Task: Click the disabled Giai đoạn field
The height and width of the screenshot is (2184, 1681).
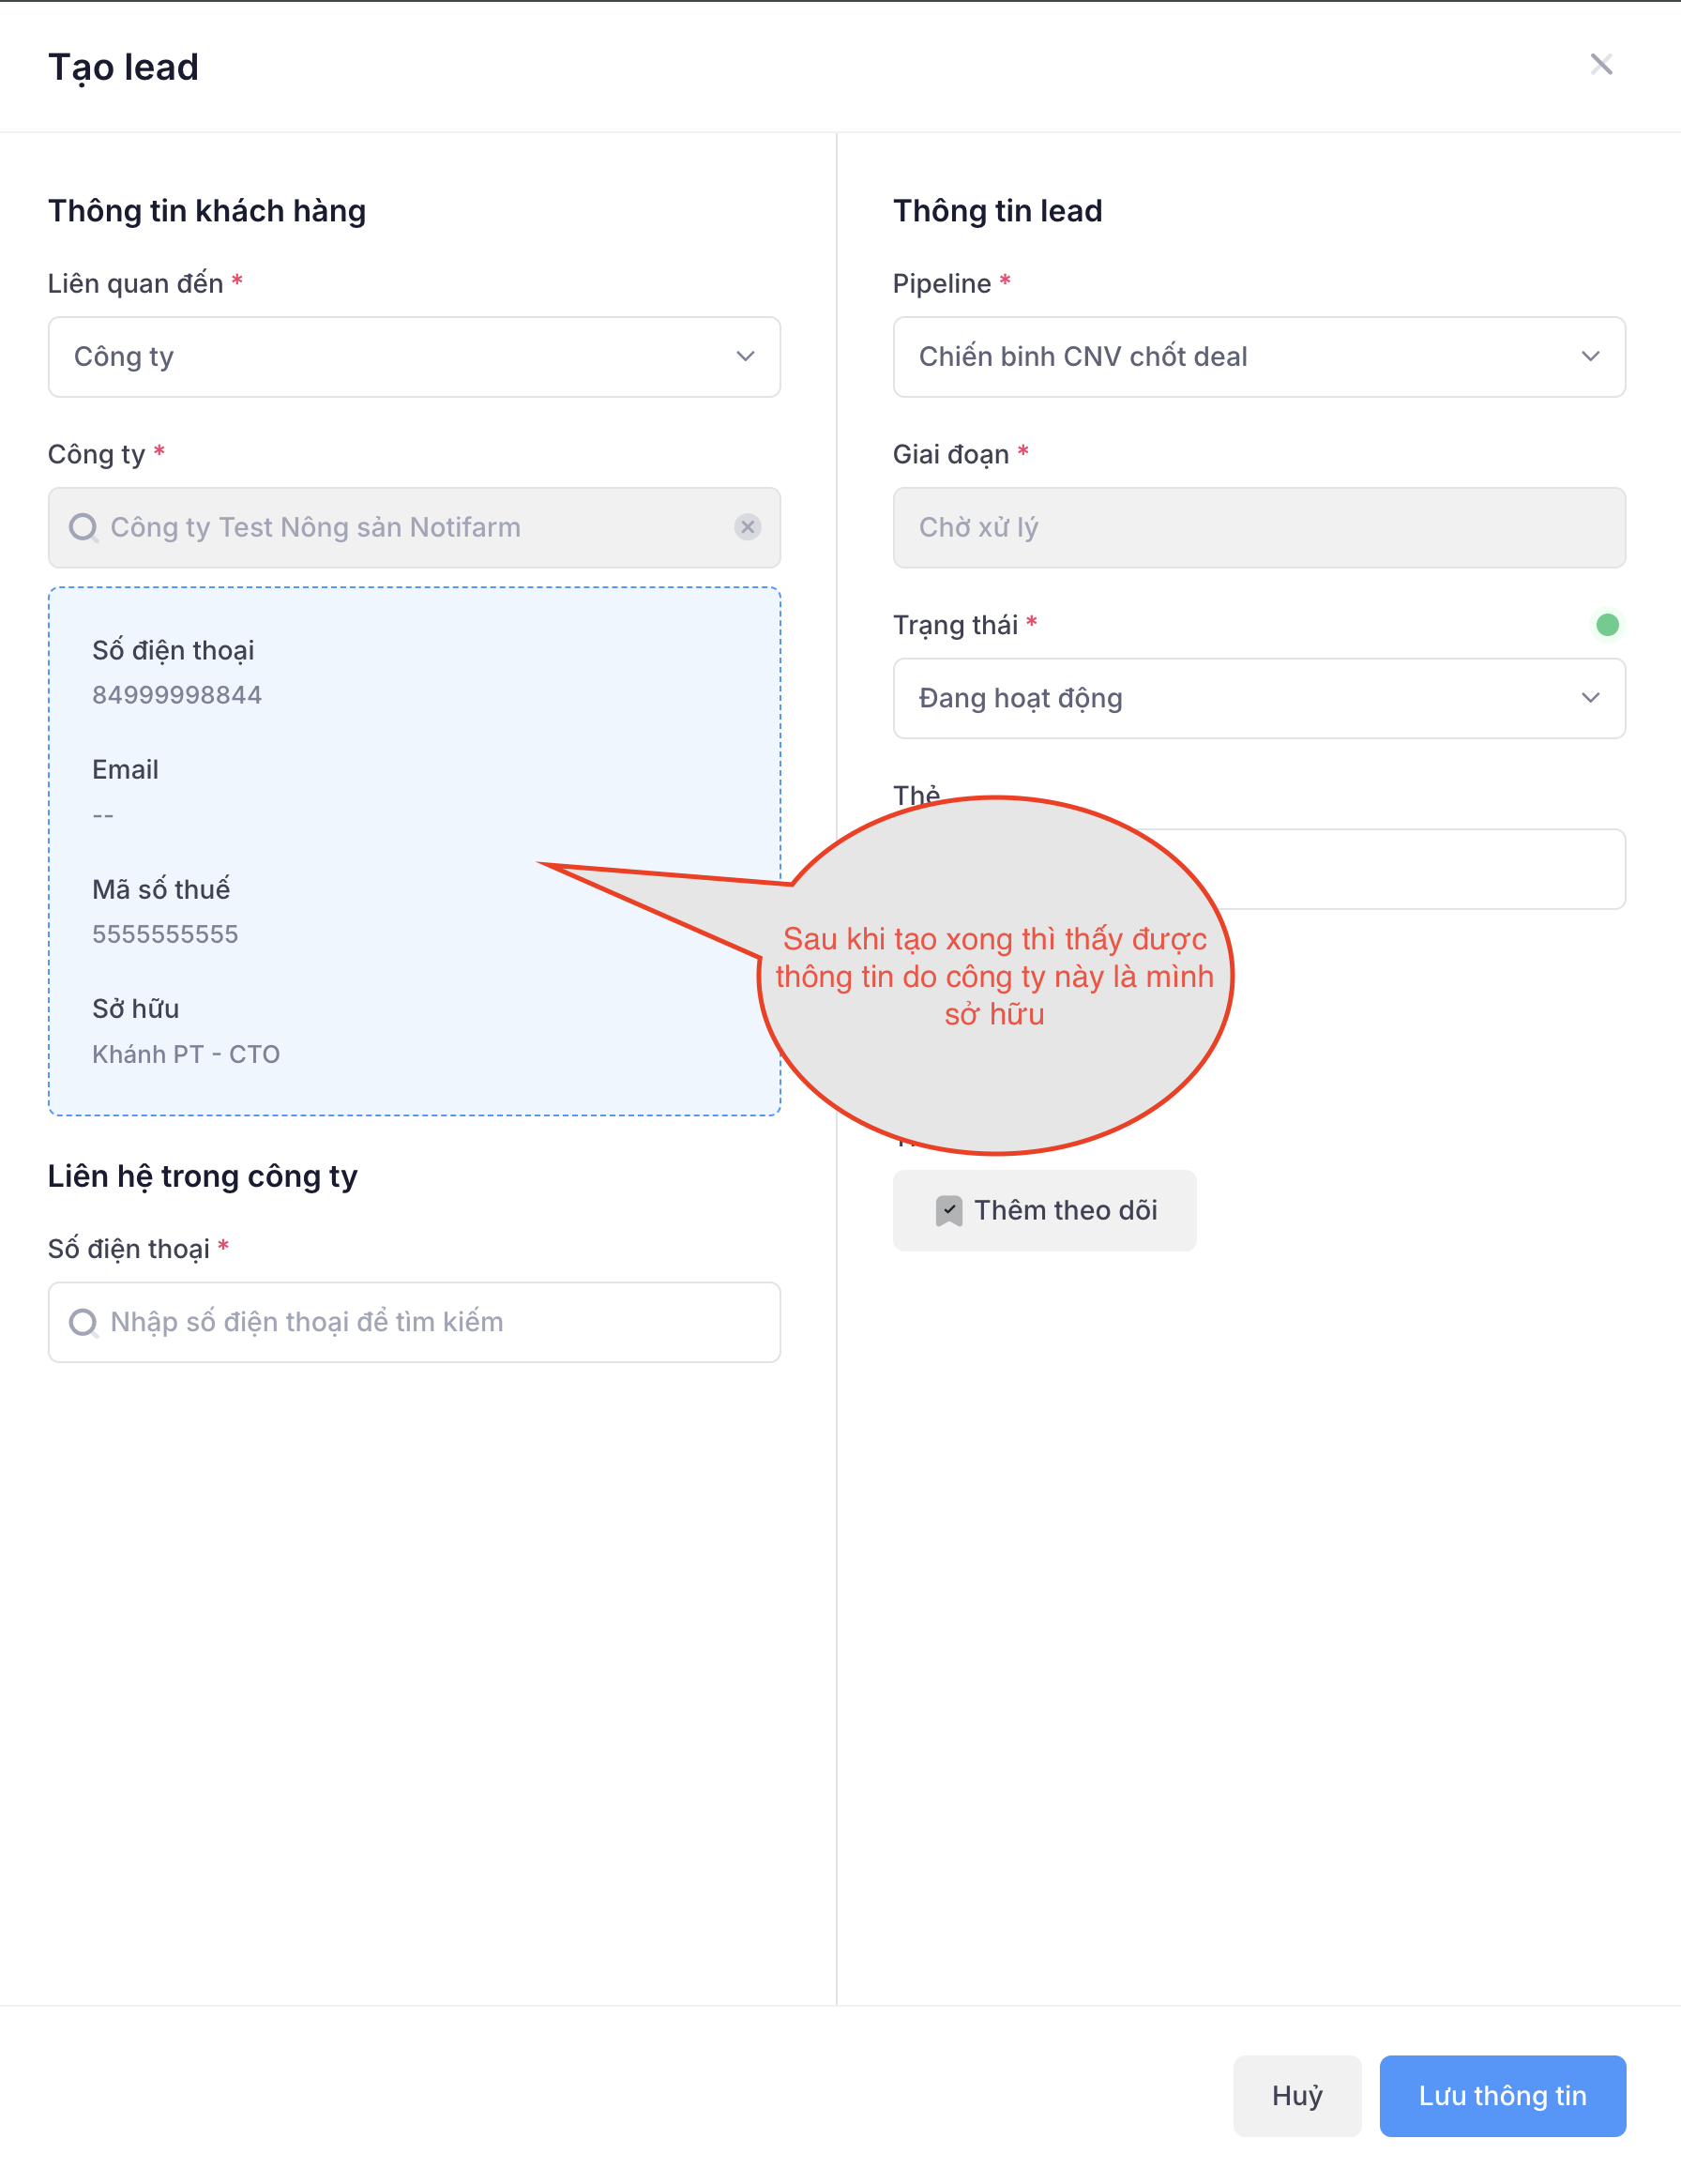Action: tap(1258, 527)
